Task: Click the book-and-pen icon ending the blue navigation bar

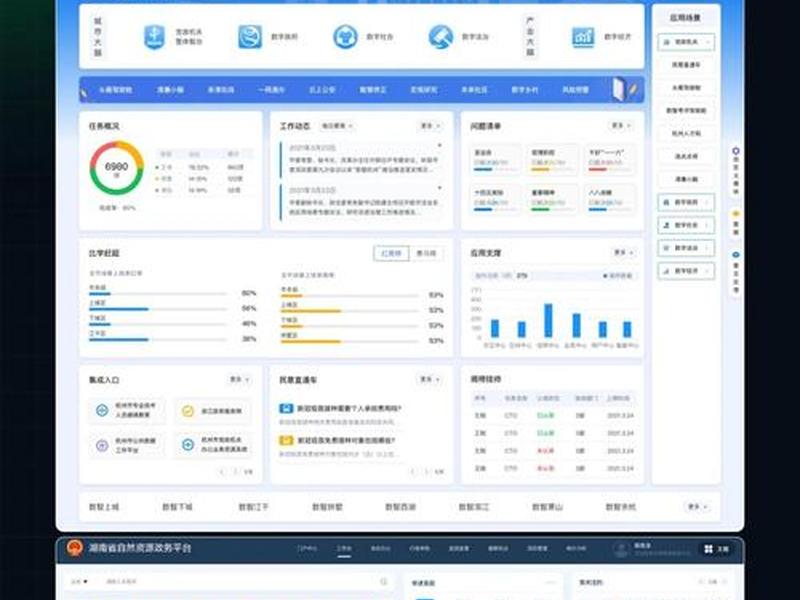Action: tap(624, 89)
